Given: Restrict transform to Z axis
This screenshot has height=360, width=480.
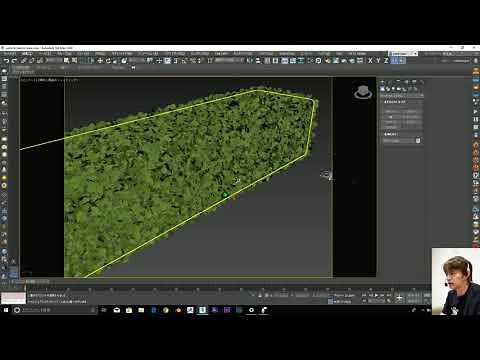Looking at the screenshot, I should pos(386,61).
